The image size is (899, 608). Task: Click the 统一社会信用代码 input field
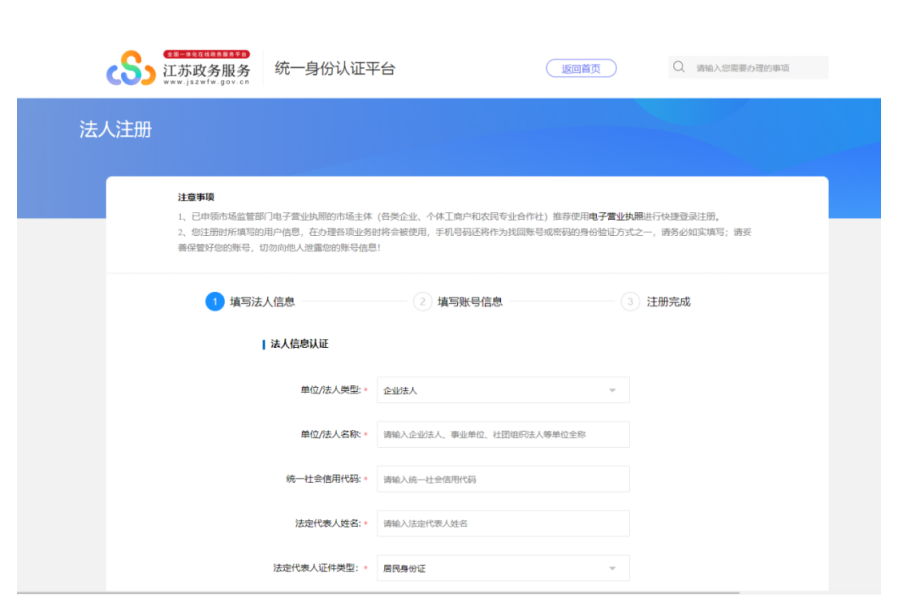click(502, 479)
